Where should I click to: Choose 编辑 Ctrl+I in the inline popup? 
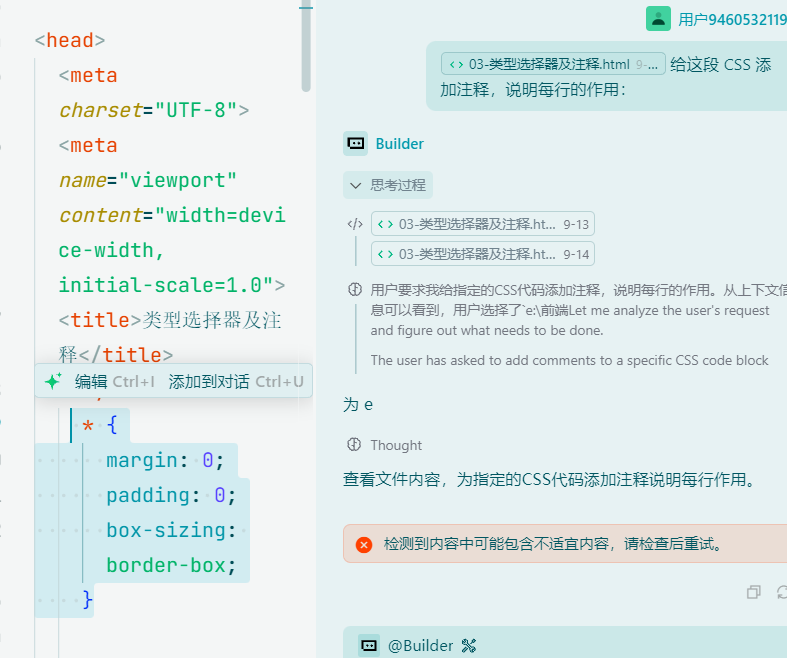pyautogui.click(x=114, y=381)
